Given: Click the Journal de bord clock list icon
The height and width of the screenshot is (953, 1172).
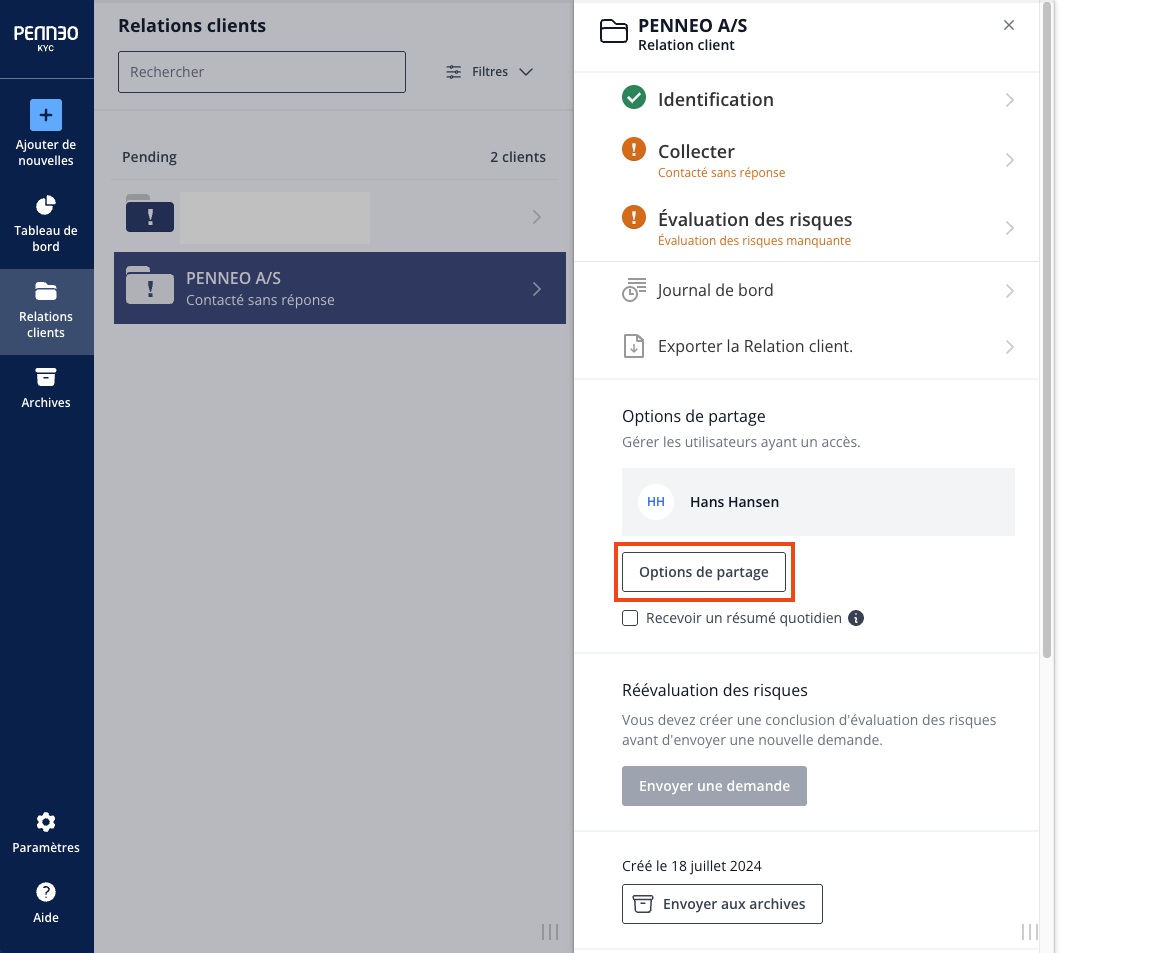Looking at the screenshot, I should 634,290.
